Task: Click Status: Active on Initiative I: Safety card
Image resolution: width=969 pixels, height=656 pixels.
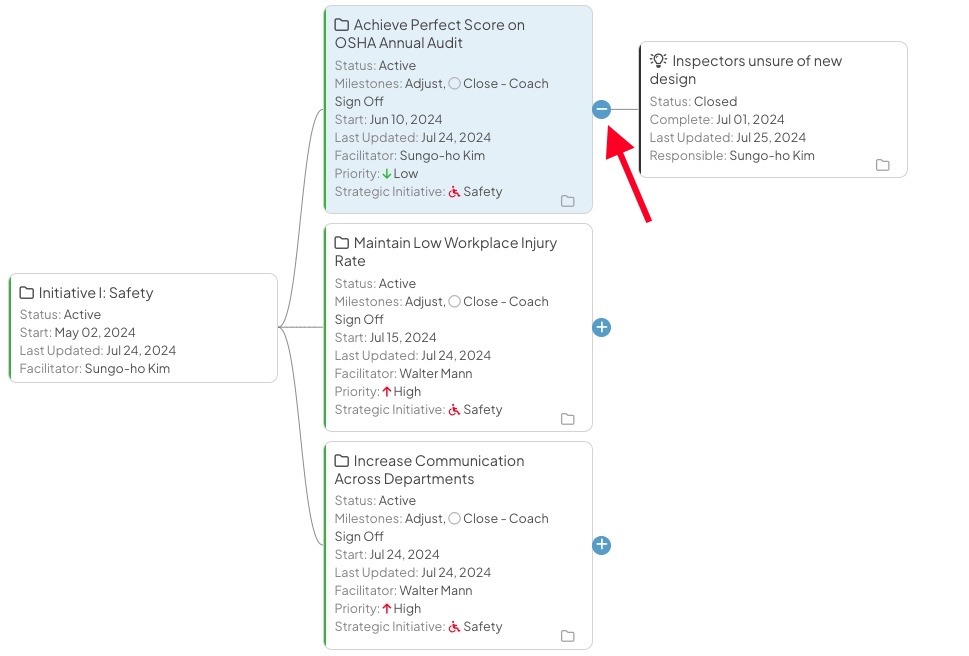Action: tap(61, 314)
